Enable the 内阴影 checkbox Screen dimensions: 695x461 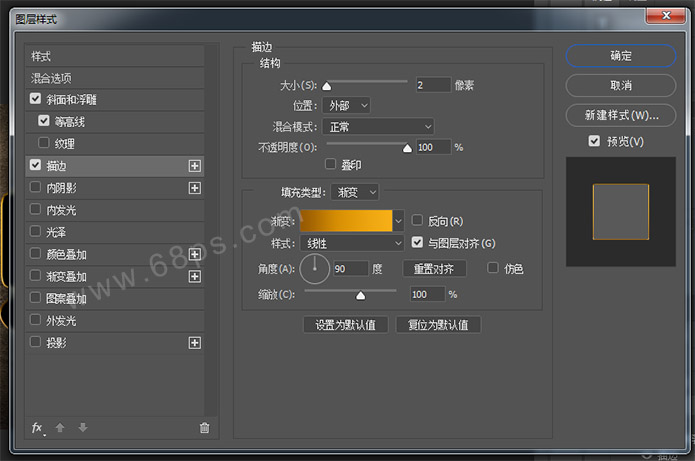pyautogui.click(x=35, y=187)
